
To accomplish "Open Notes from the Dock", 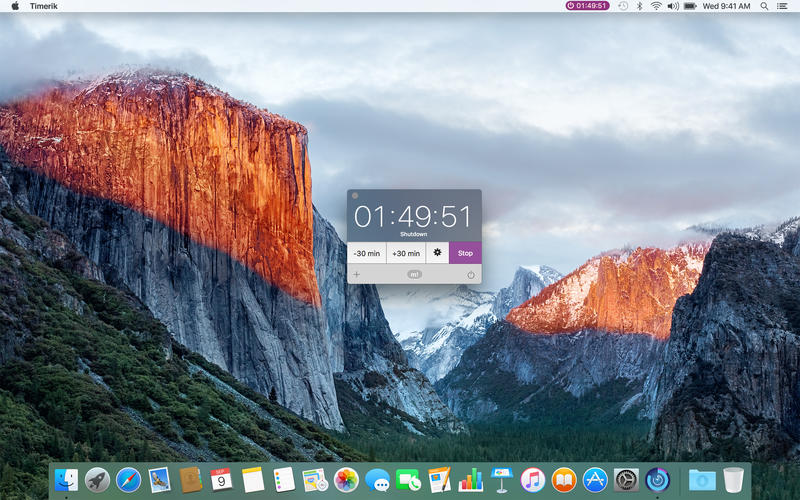I will coord(253,480).
